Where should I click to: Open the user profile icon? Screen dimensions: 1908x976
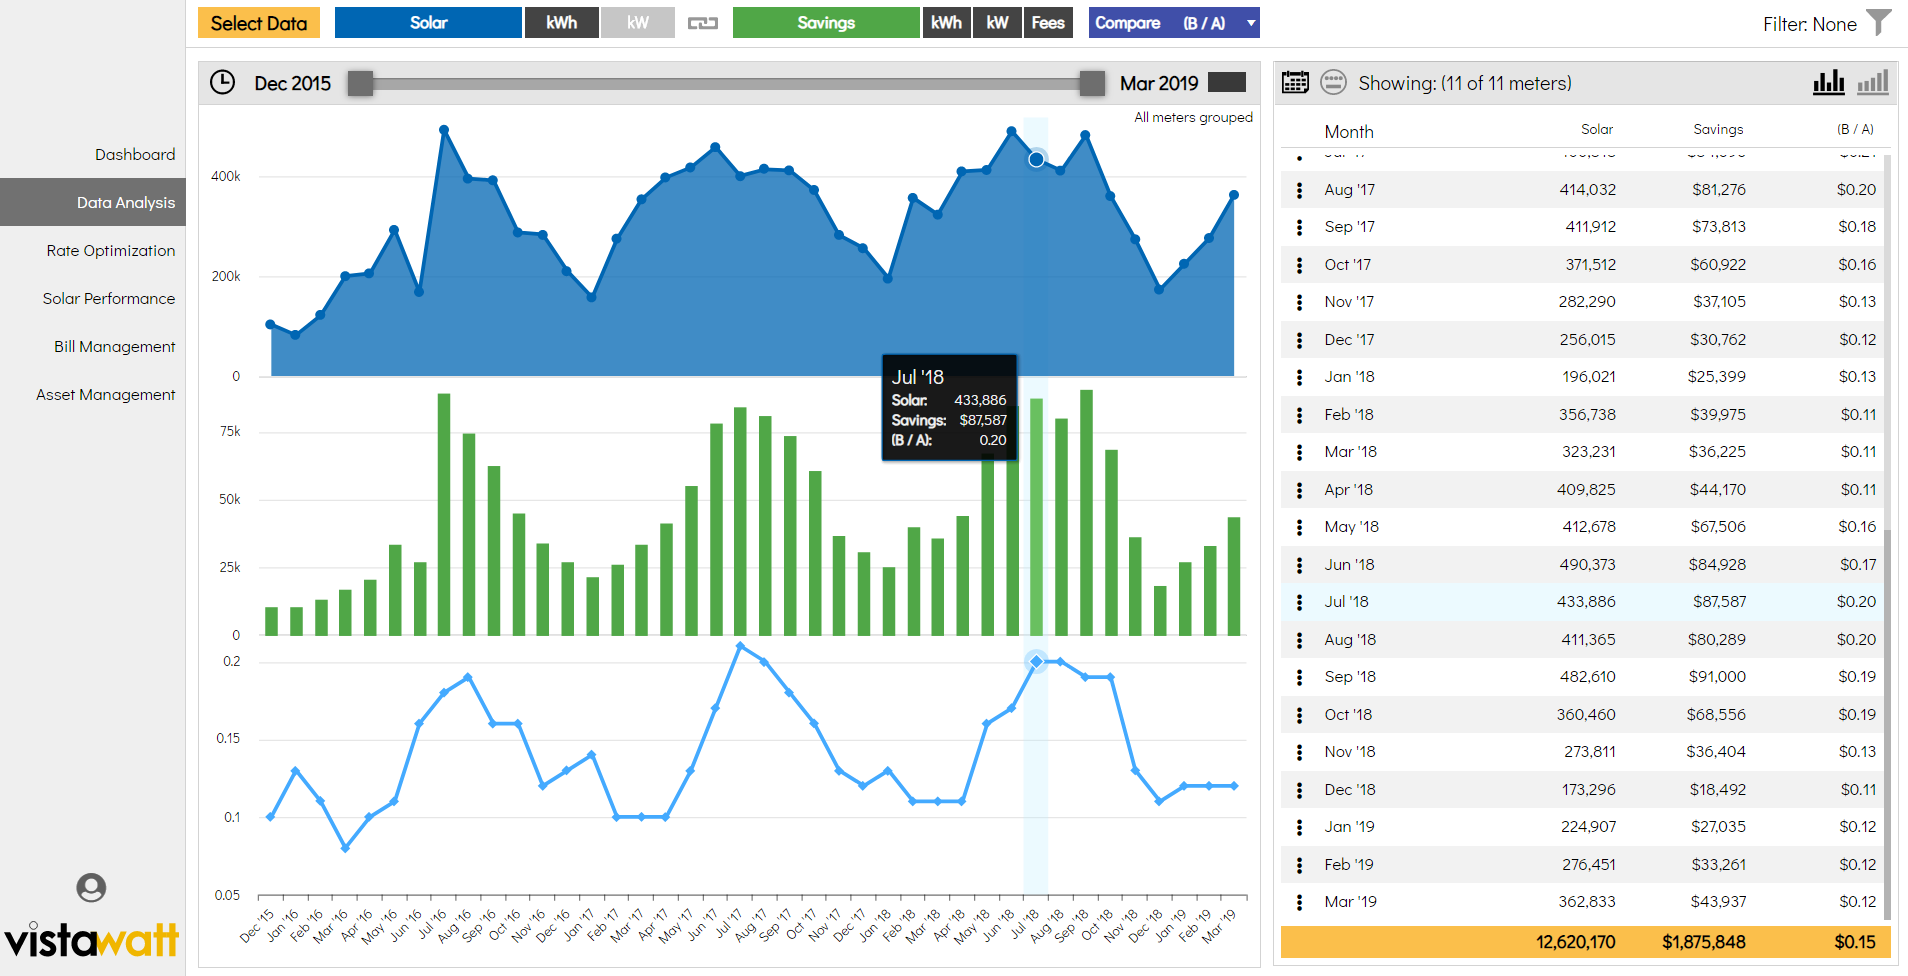[x=91, y=887]
